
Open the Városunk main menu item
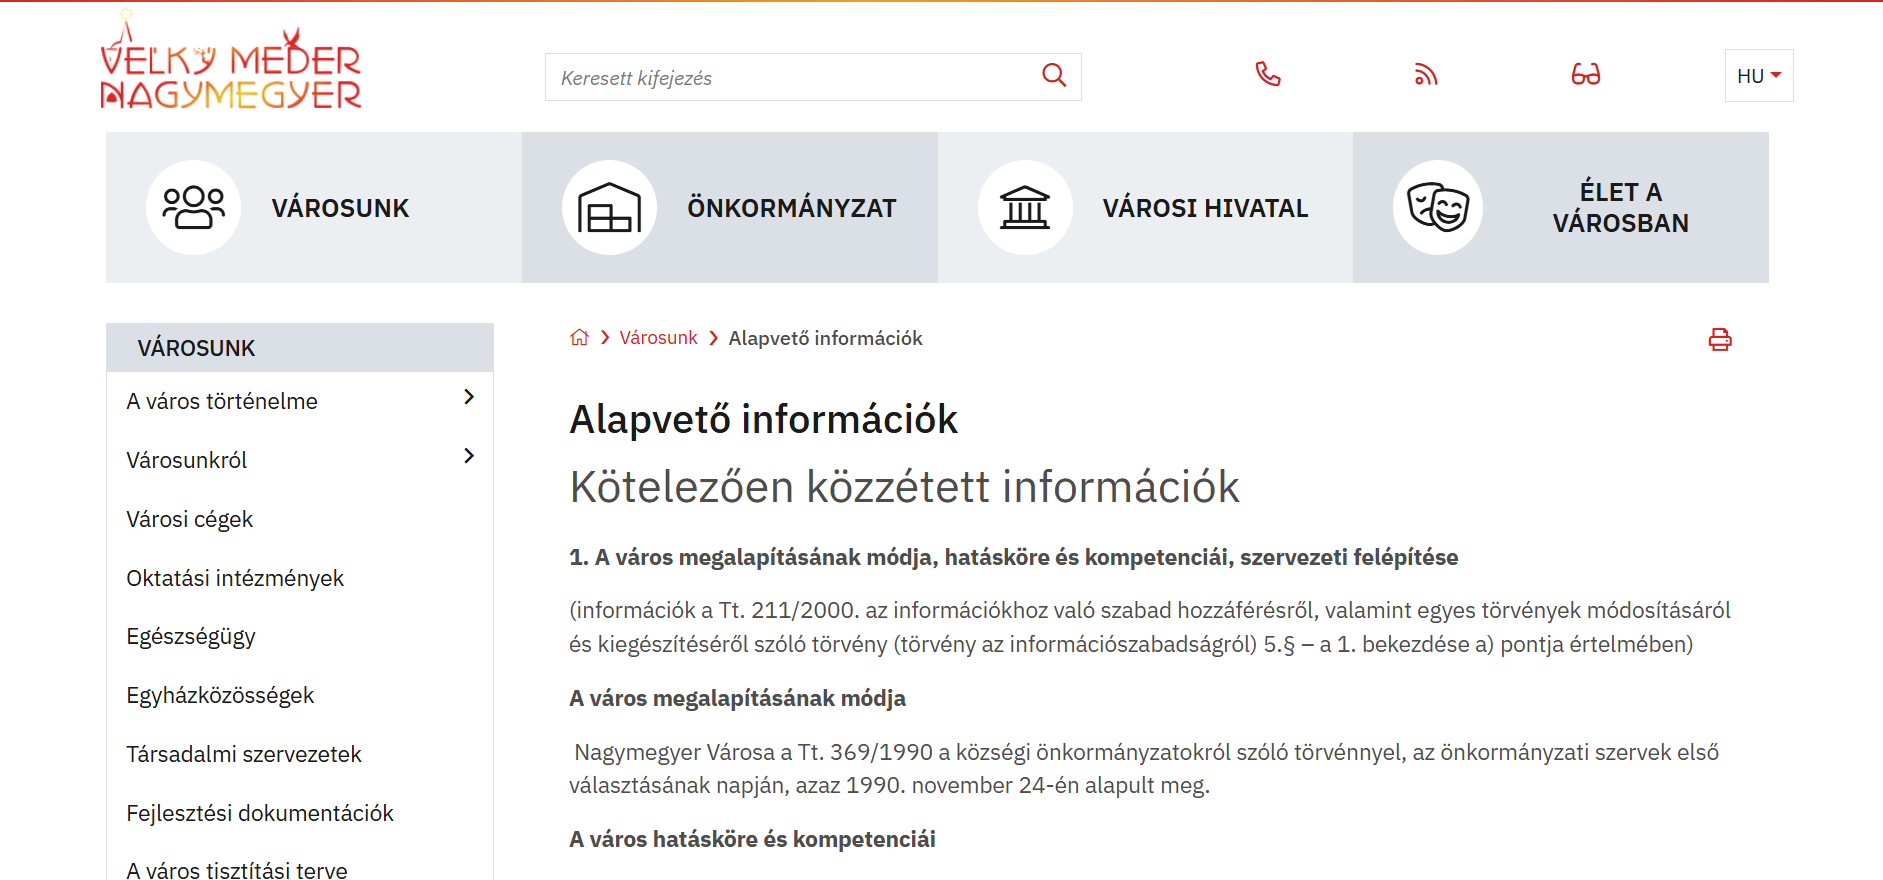click(340, 208)
